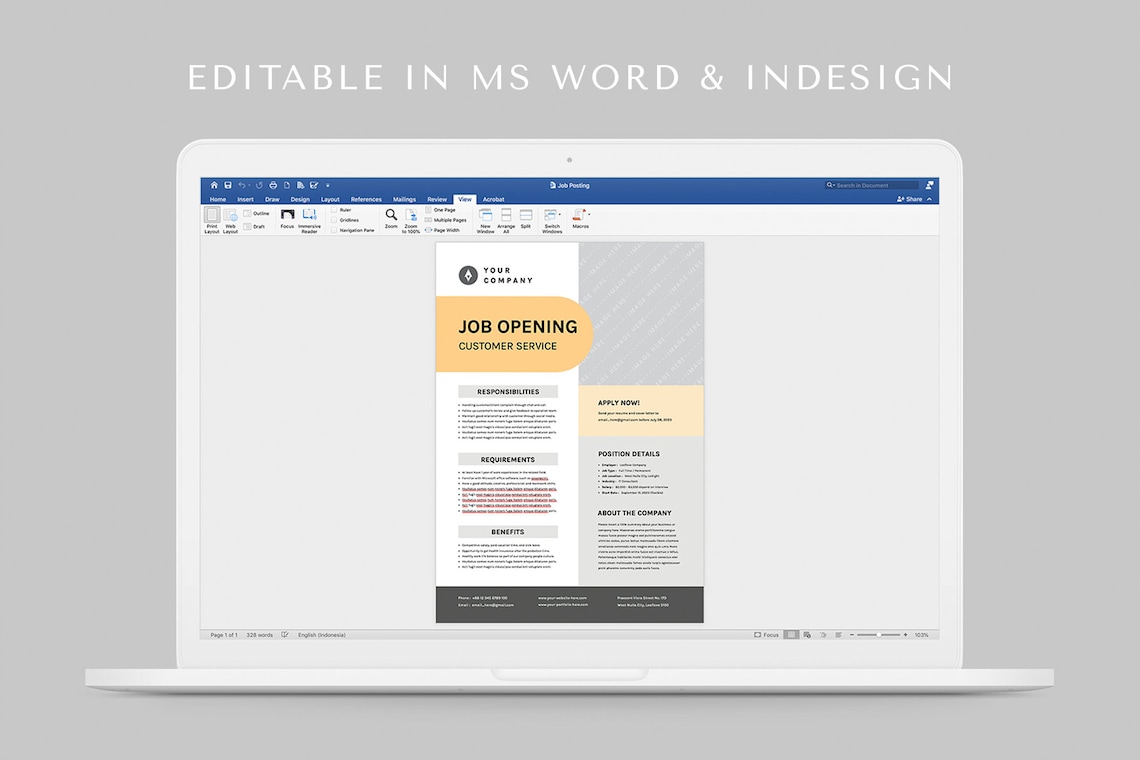The width and height of the screenshot is (1140, 760).
Task: Switch to the Review ribbon tab
Action: (437, 199)
